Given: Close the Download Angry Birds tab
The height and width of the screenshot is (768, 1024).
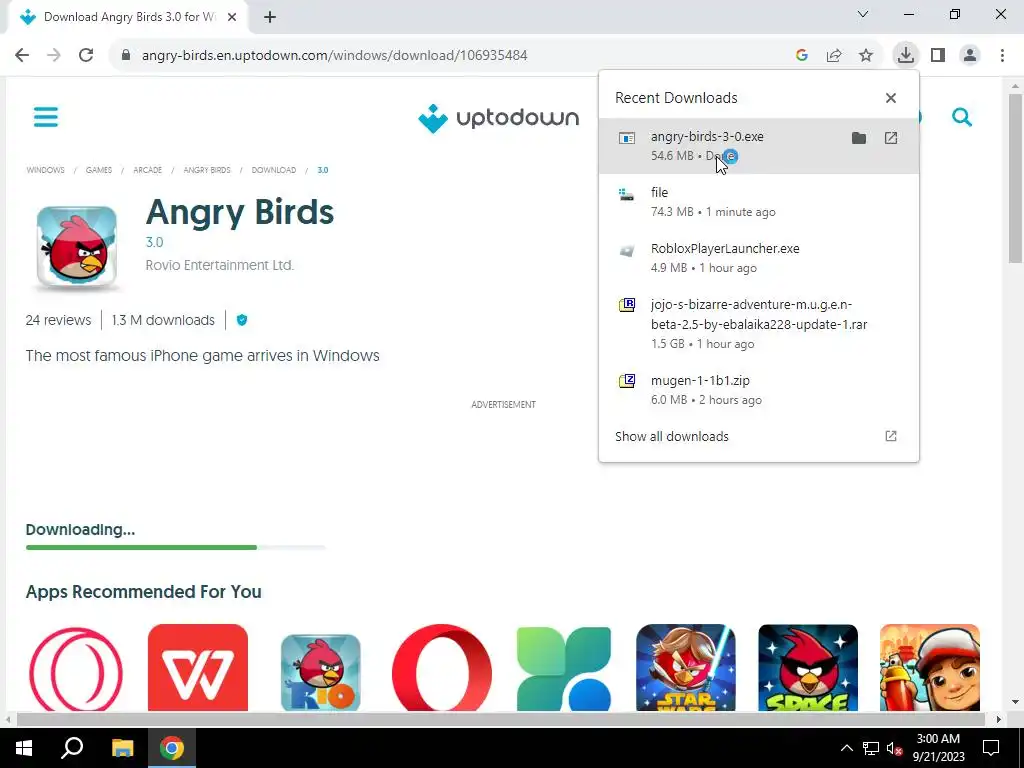Looking at the screenshot, I should (x=232, y=17).
